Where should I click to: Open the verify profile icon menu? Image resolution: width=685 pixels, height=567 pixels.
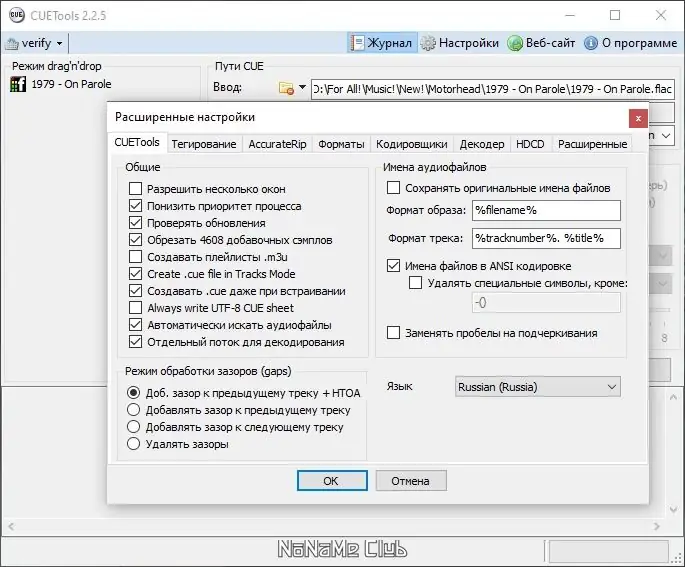pyautogui.click(x=12, y=43)
